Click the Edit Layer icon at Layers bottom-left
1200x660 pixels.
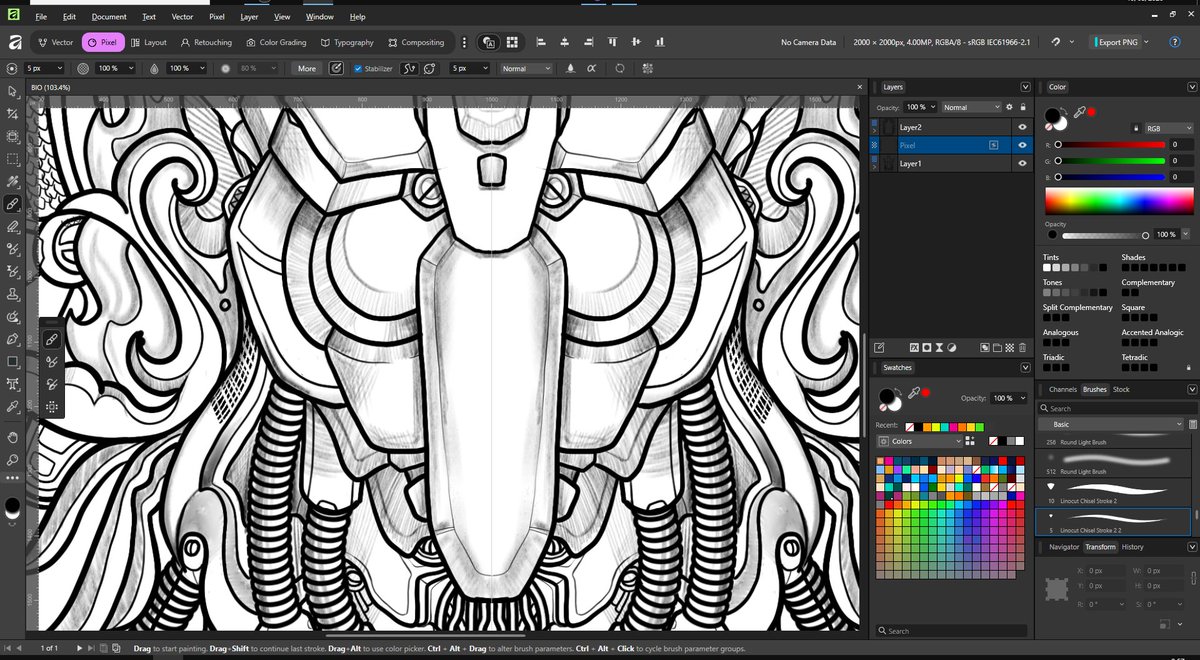tap(880, 348)
